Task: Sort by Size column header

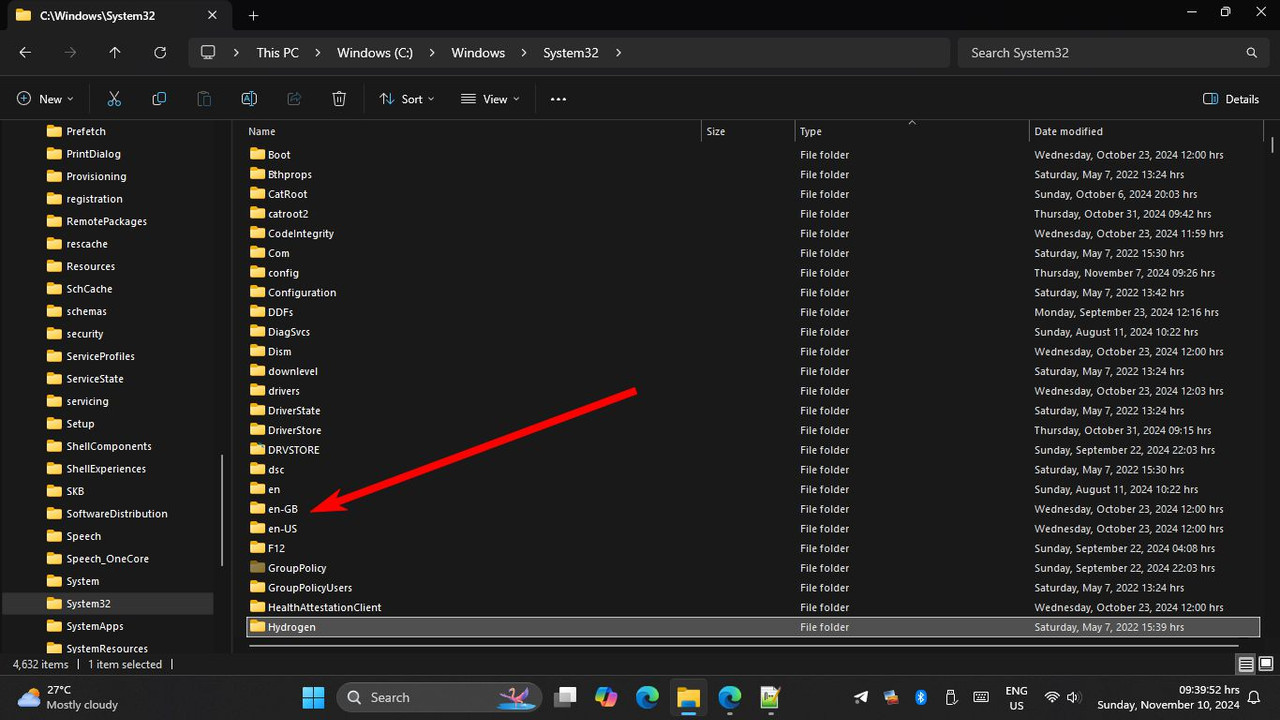Action: click(748, 131)
